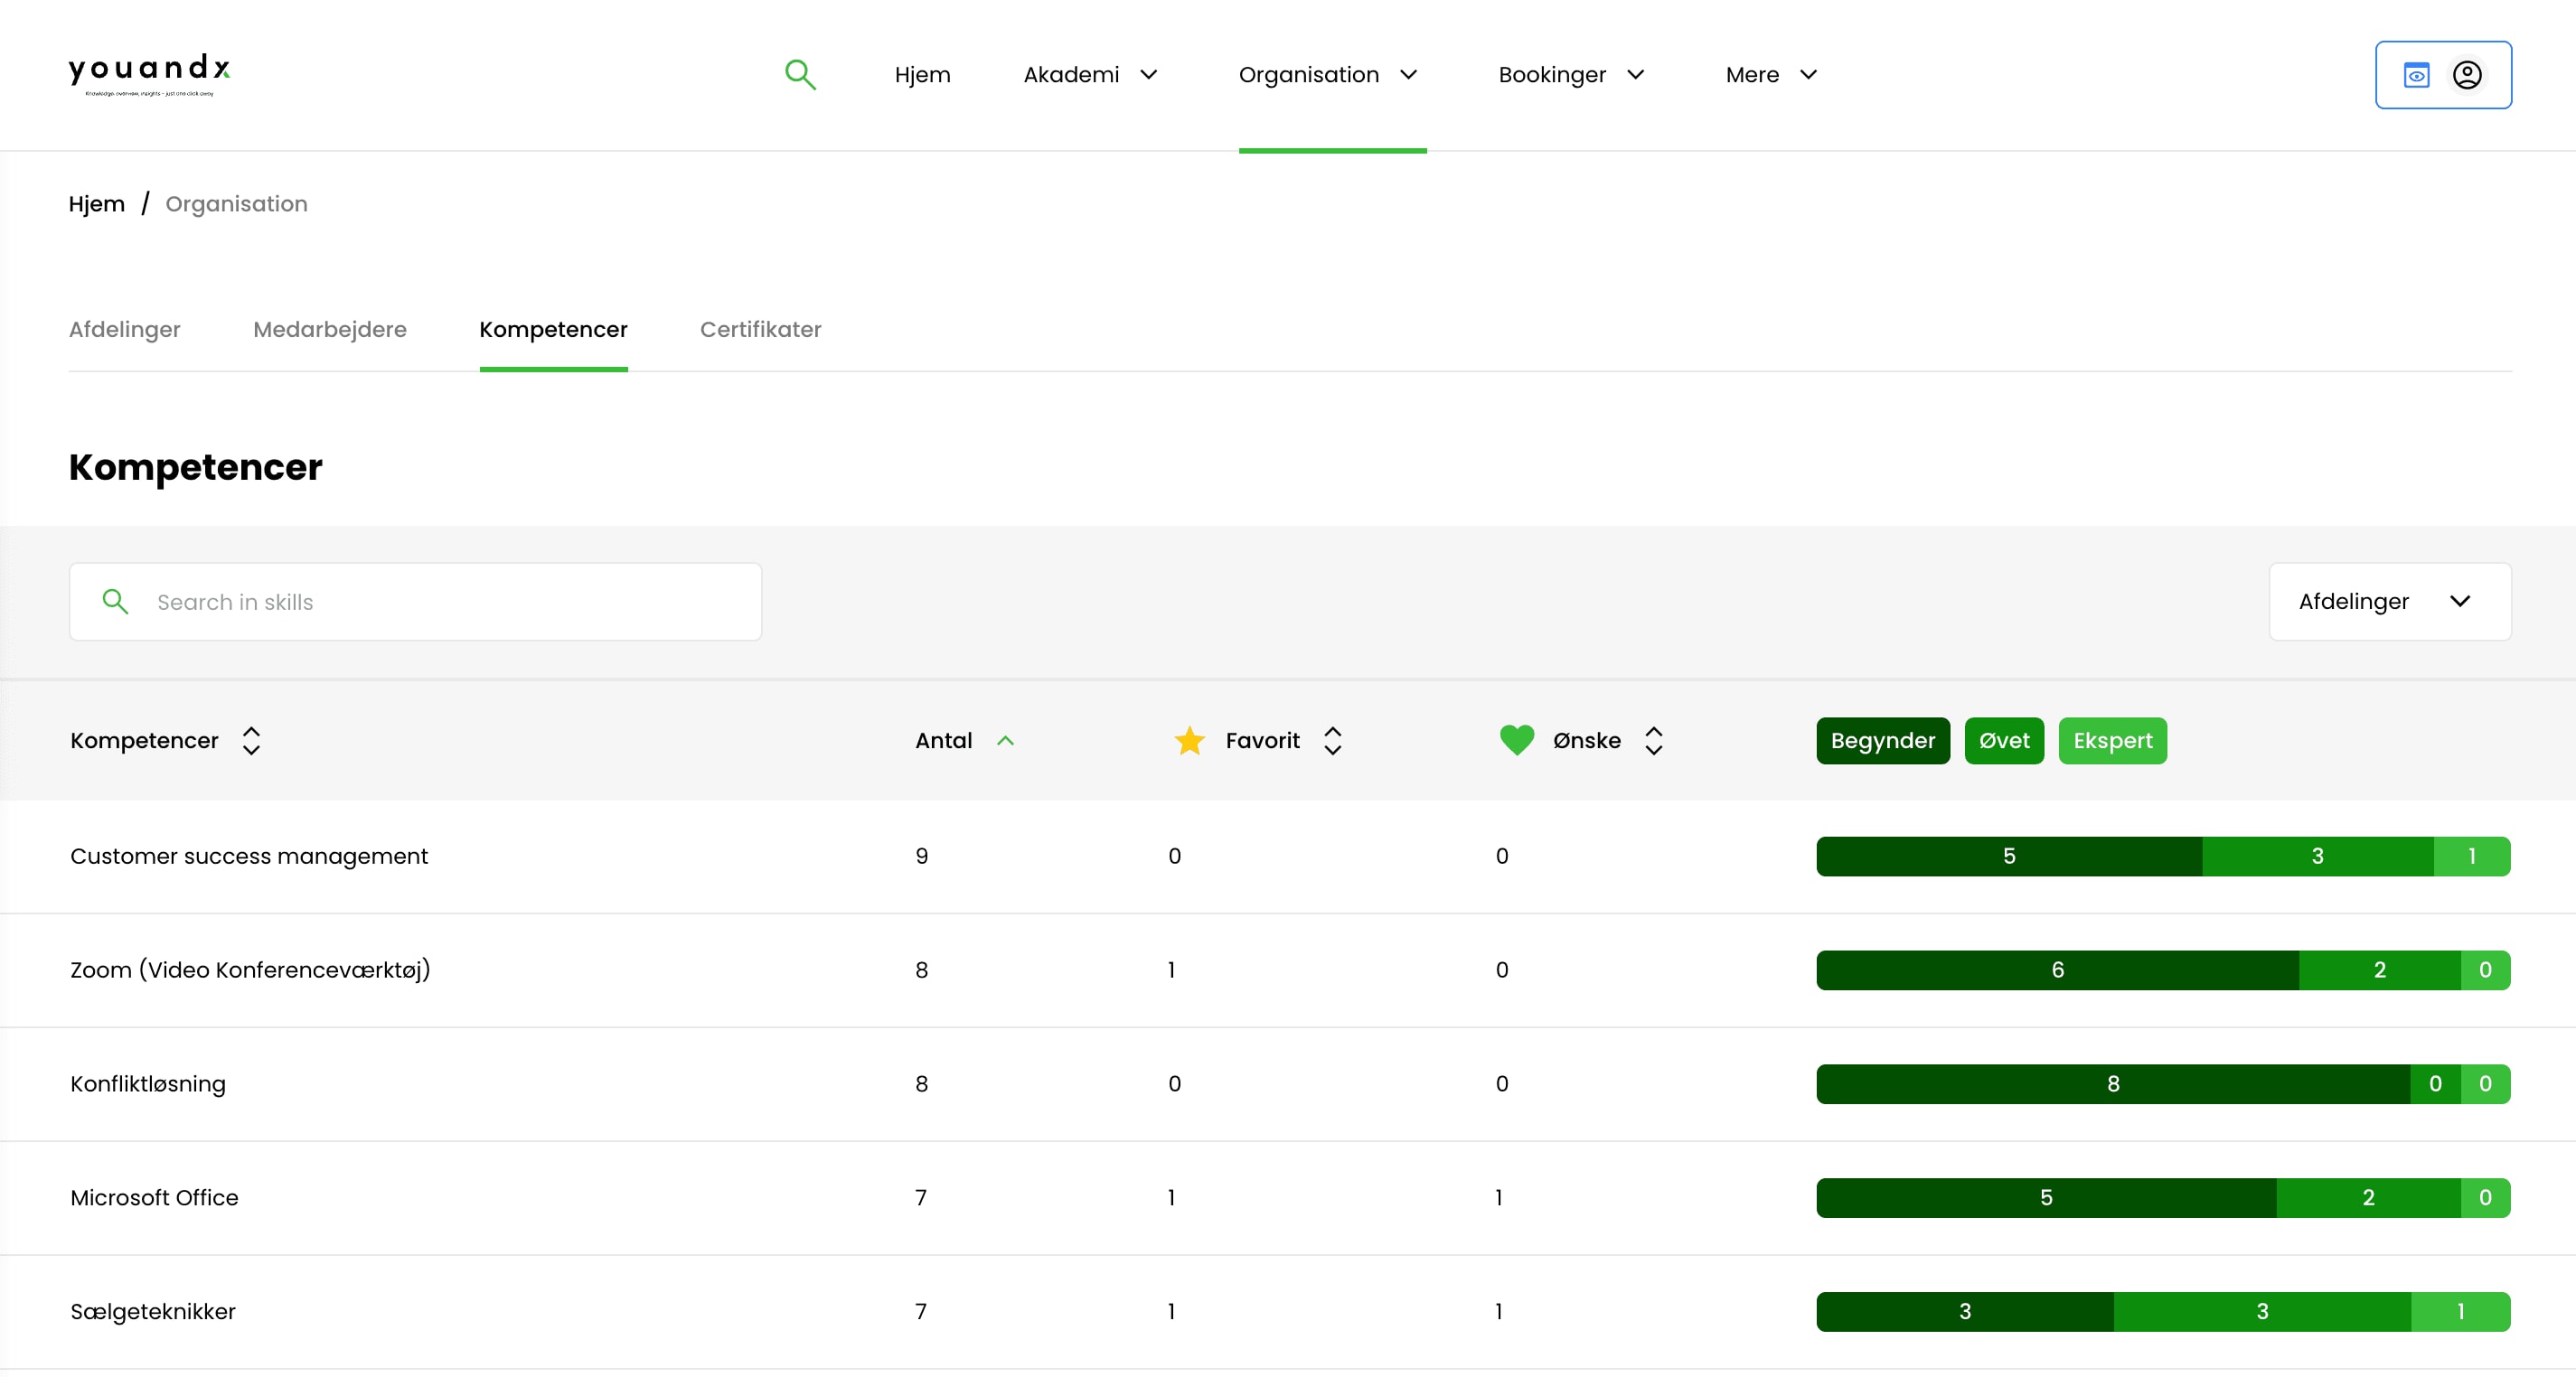Screen dimensions: 2576x1377
Task: Click Zoom row Øvet segment 2
Action: [2379, 970]
